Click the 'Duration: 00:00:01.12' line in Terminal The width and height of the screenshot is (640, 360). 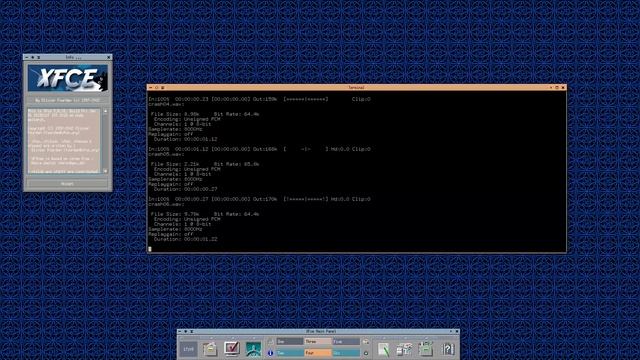186,139
